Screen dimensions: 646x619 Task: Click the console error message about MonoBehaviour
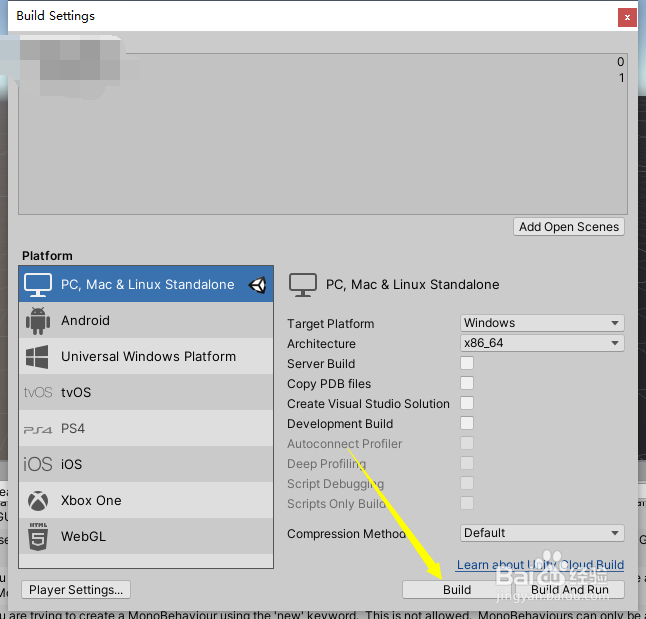323,615
